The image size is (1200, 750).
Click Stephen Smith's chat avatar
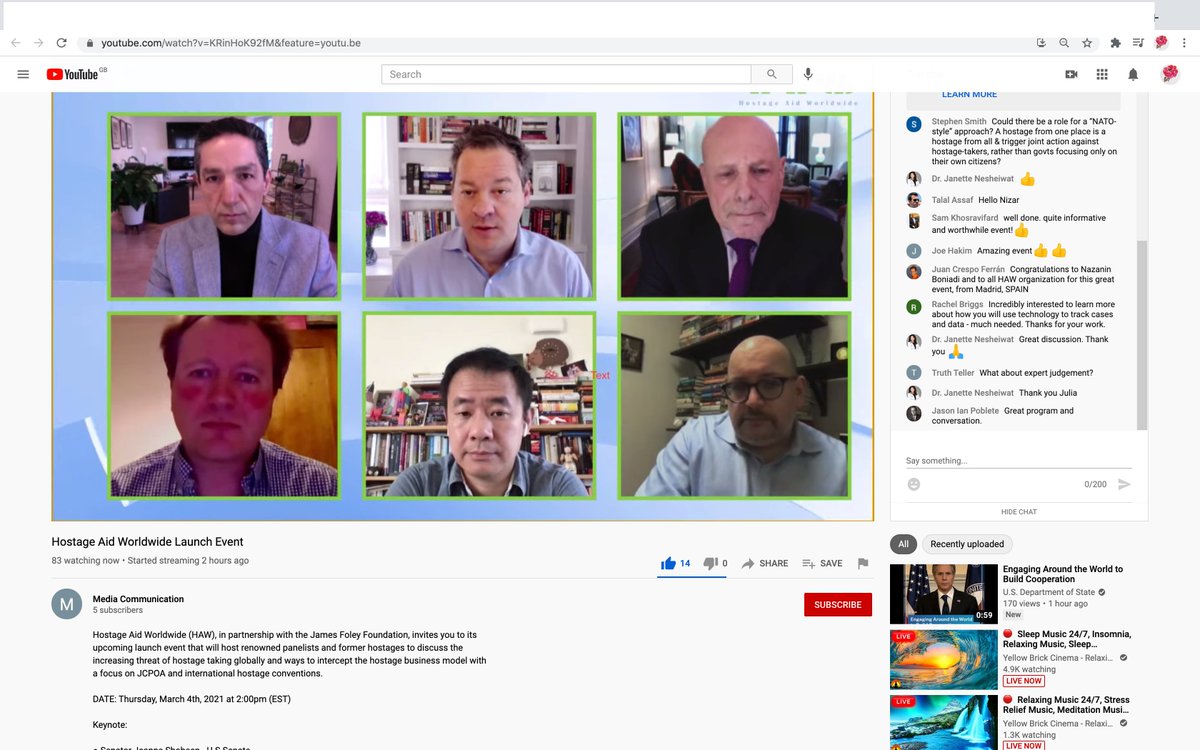click(x=914, y=124)
